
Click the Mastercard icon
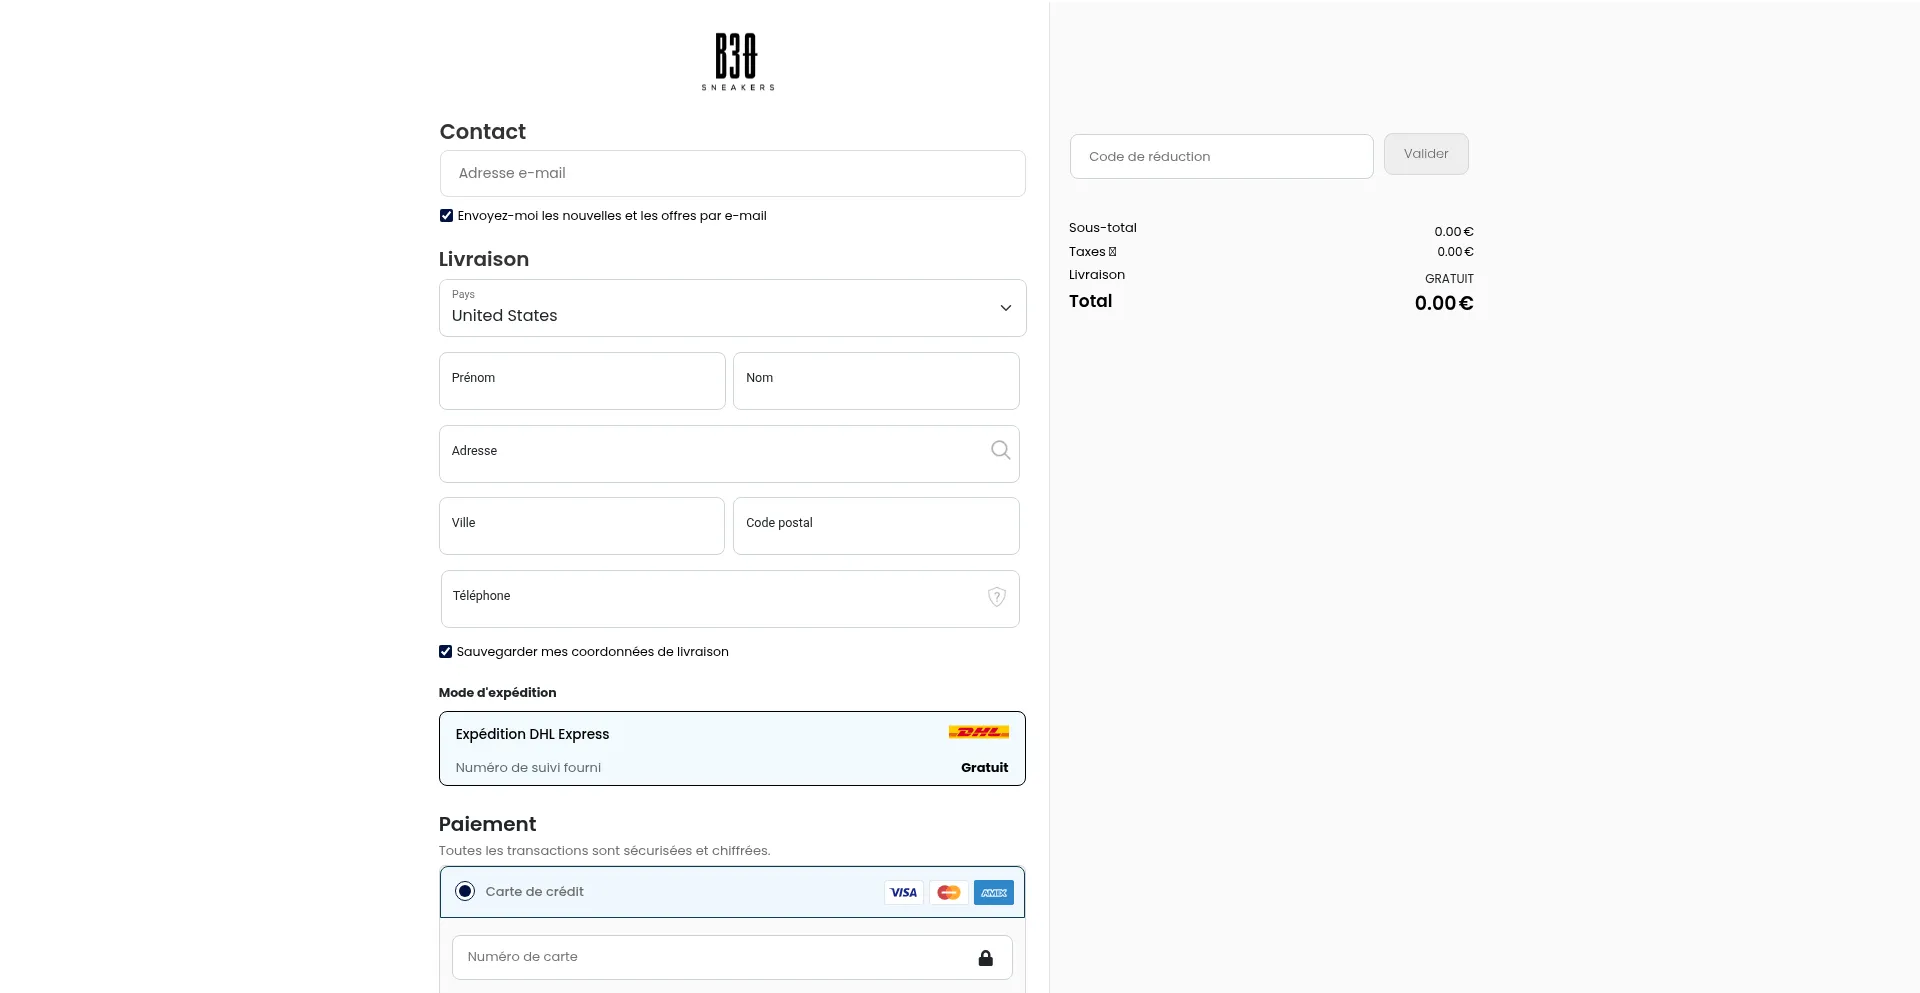tap(948, 892)
